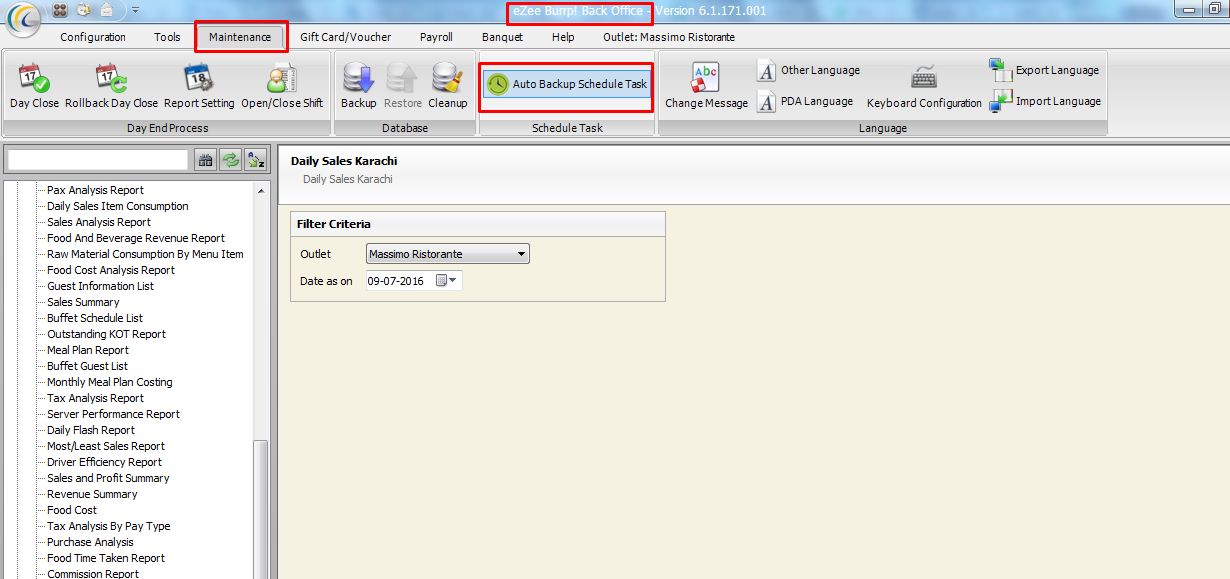
Task: Select Food And Beverage Revenue Report
Action: click(136, 238)
